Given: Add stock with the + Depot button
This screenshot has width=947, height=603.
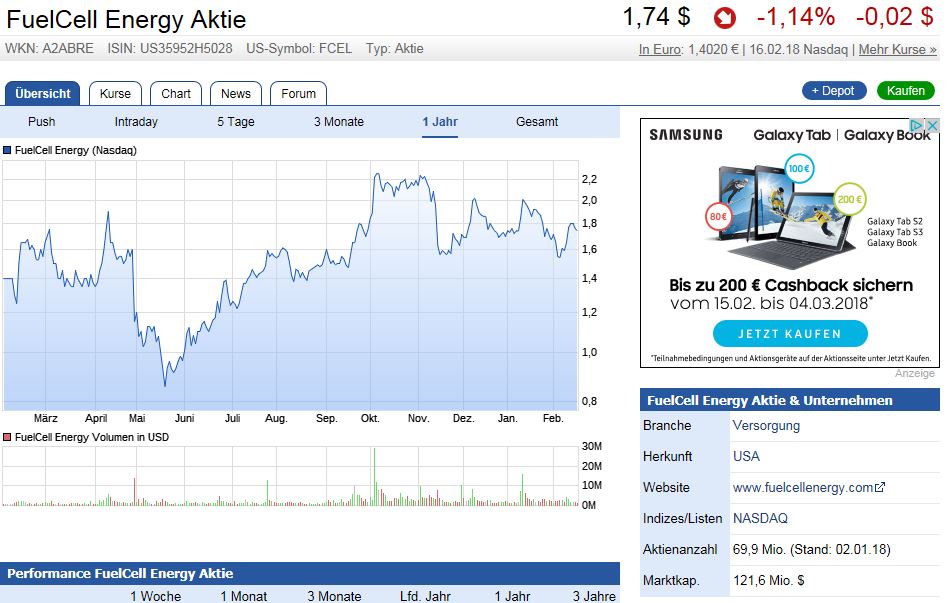Looking at the screenshot, I should (x=834, y=91).
